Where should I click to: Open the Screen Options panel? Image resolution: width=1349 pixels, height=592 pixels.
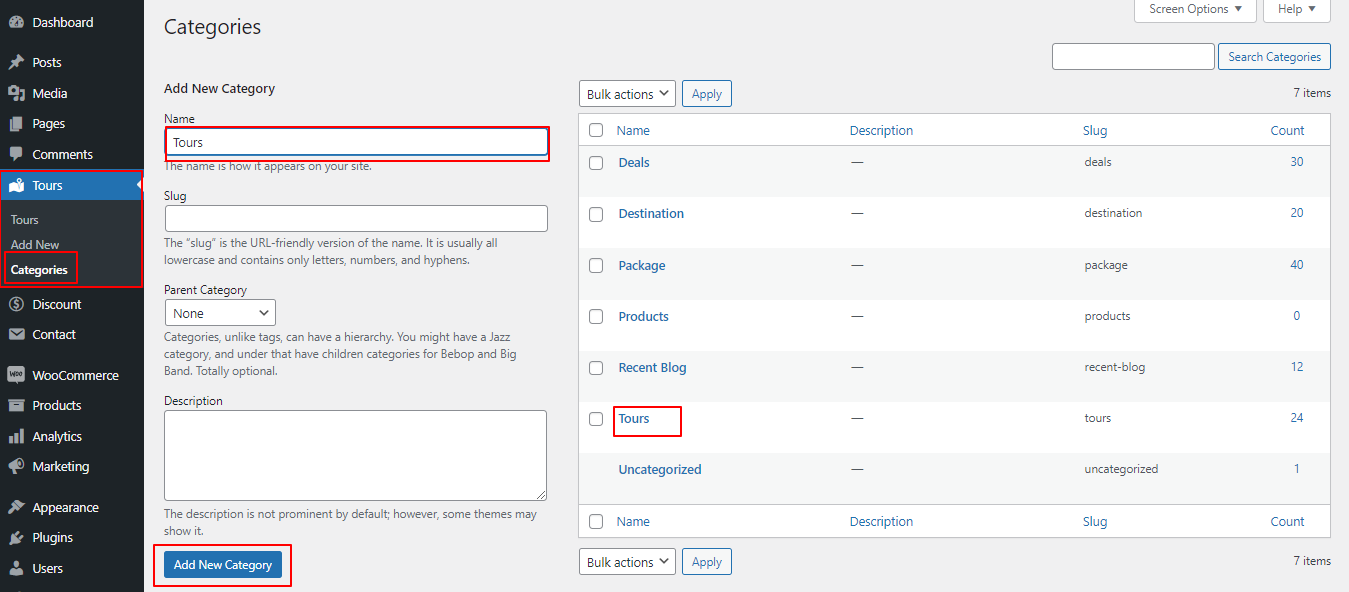[x=1195, y=9]
